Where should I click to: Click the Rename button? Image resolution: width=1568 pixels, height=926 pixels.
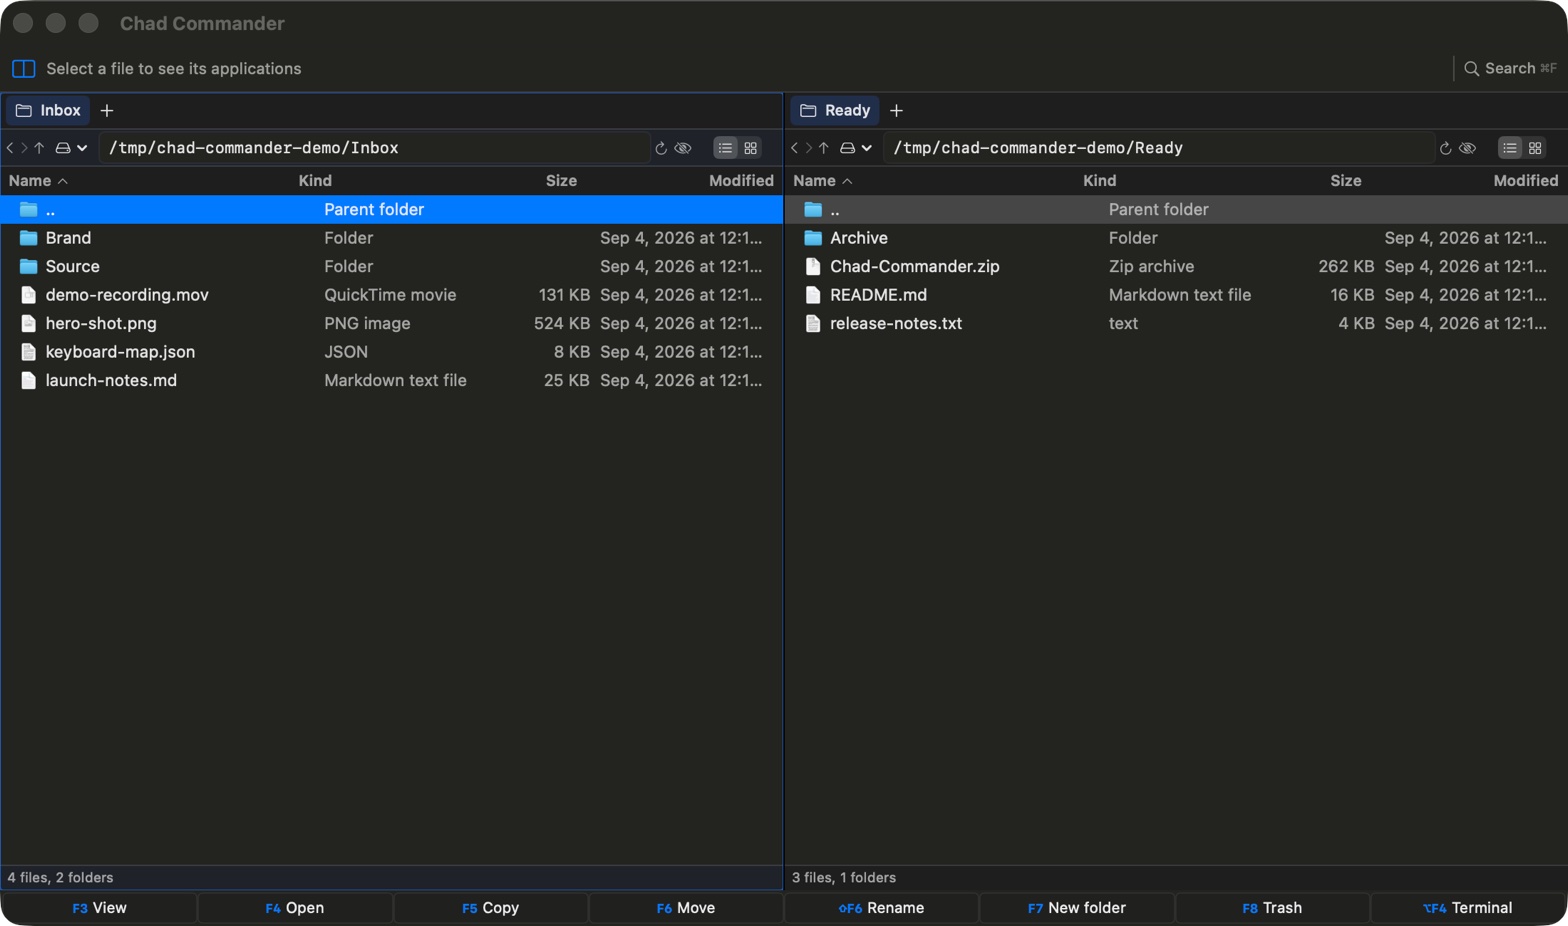click(881, 908)
